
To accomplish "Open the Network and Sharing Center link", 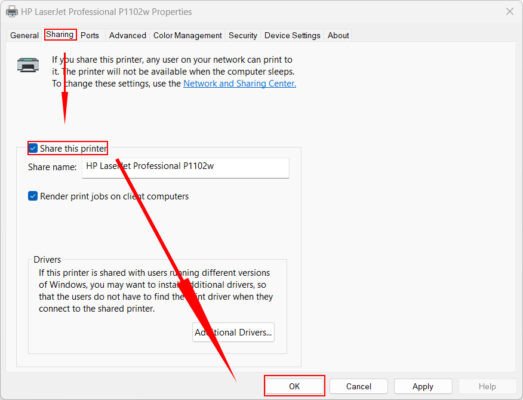I will point(239,83).
